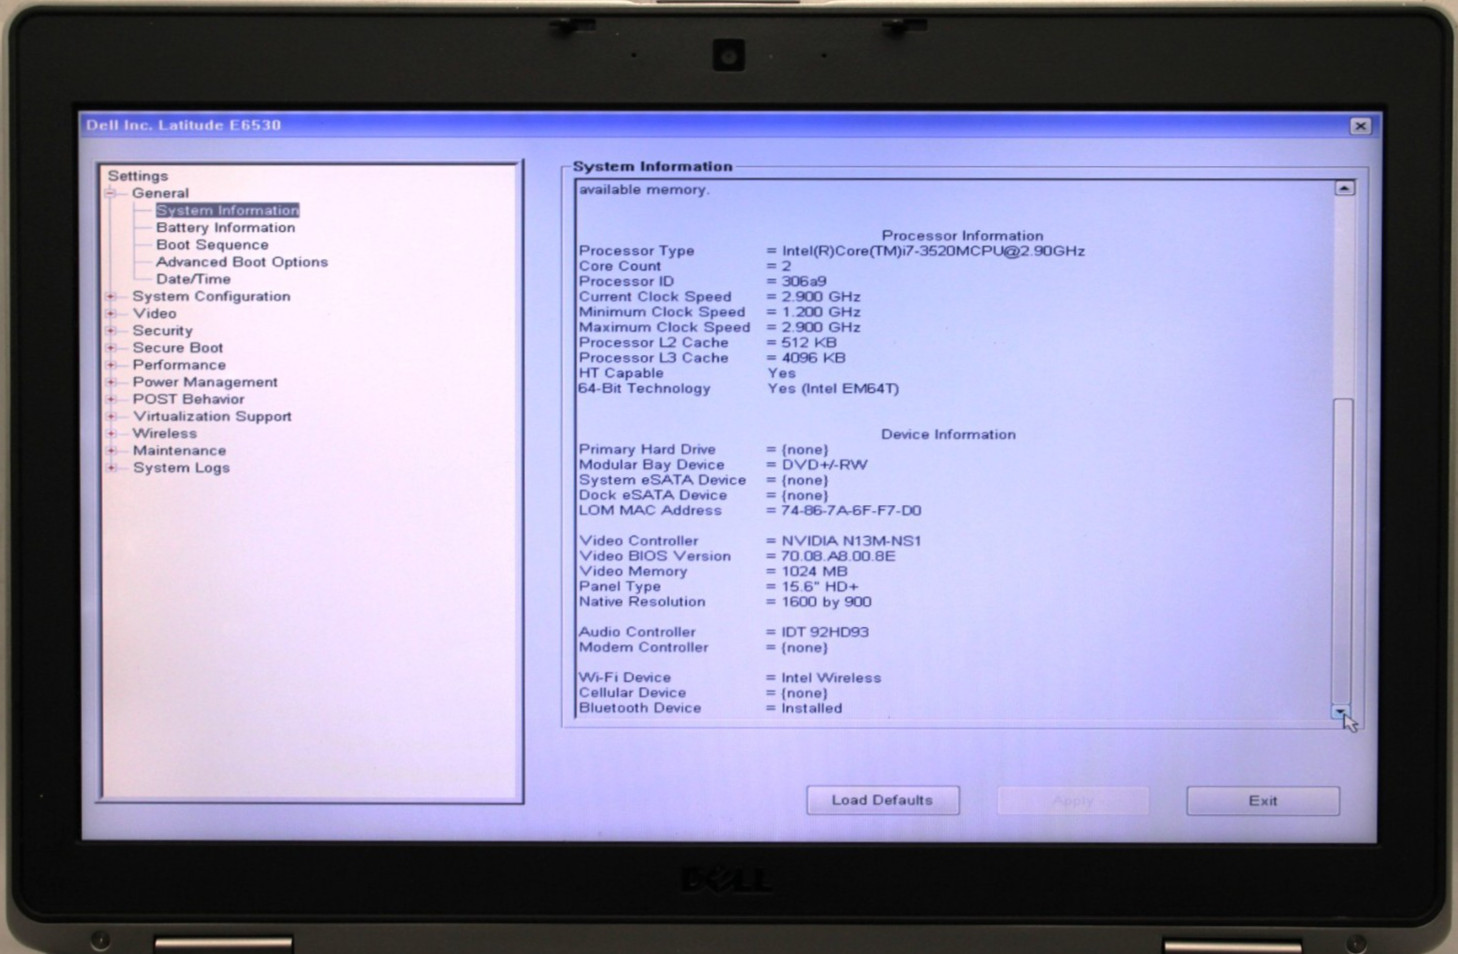Click the LOM MAC Address value
This screenshot has width=1458, height=954.
pos(851,510)
